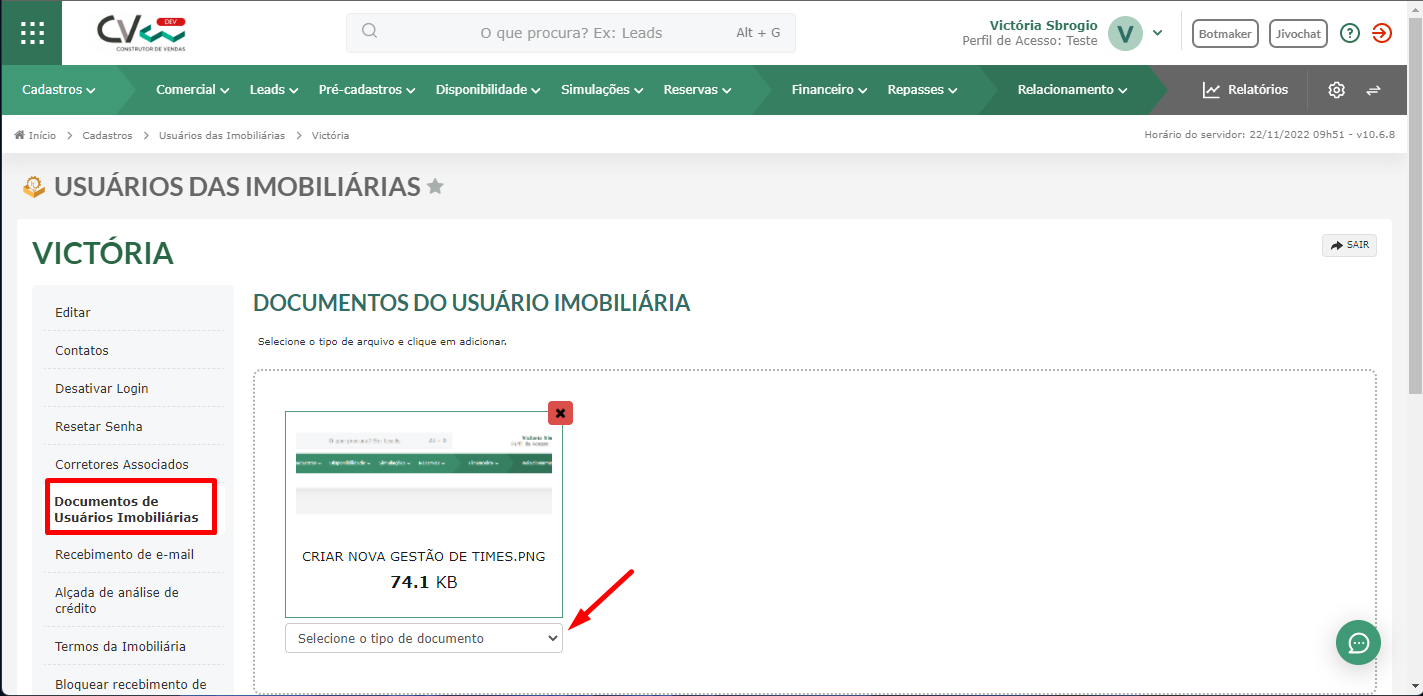Click the '74.1 KB' file size text
This screenshot has width=1423, height=696.
[424, 581]
